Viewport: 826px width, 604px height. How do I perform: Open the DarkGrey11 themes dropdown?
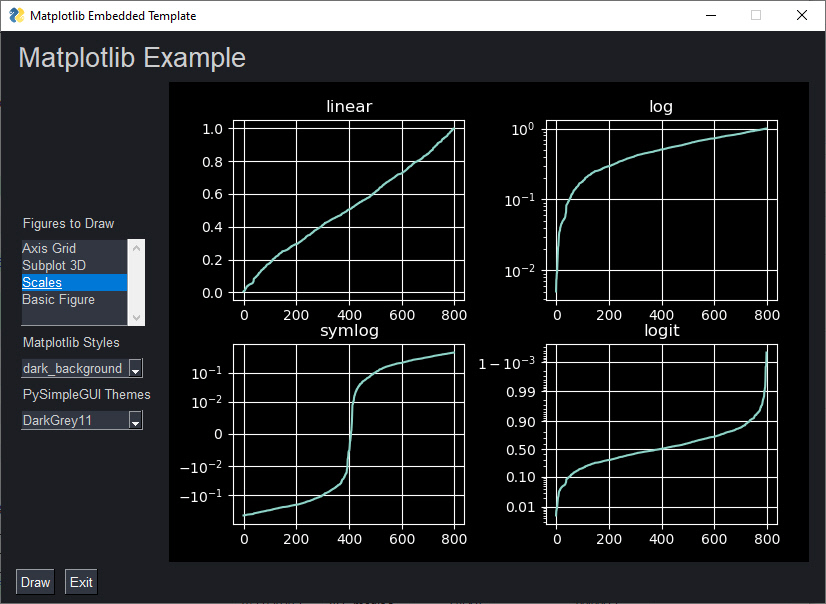point(135,420)
